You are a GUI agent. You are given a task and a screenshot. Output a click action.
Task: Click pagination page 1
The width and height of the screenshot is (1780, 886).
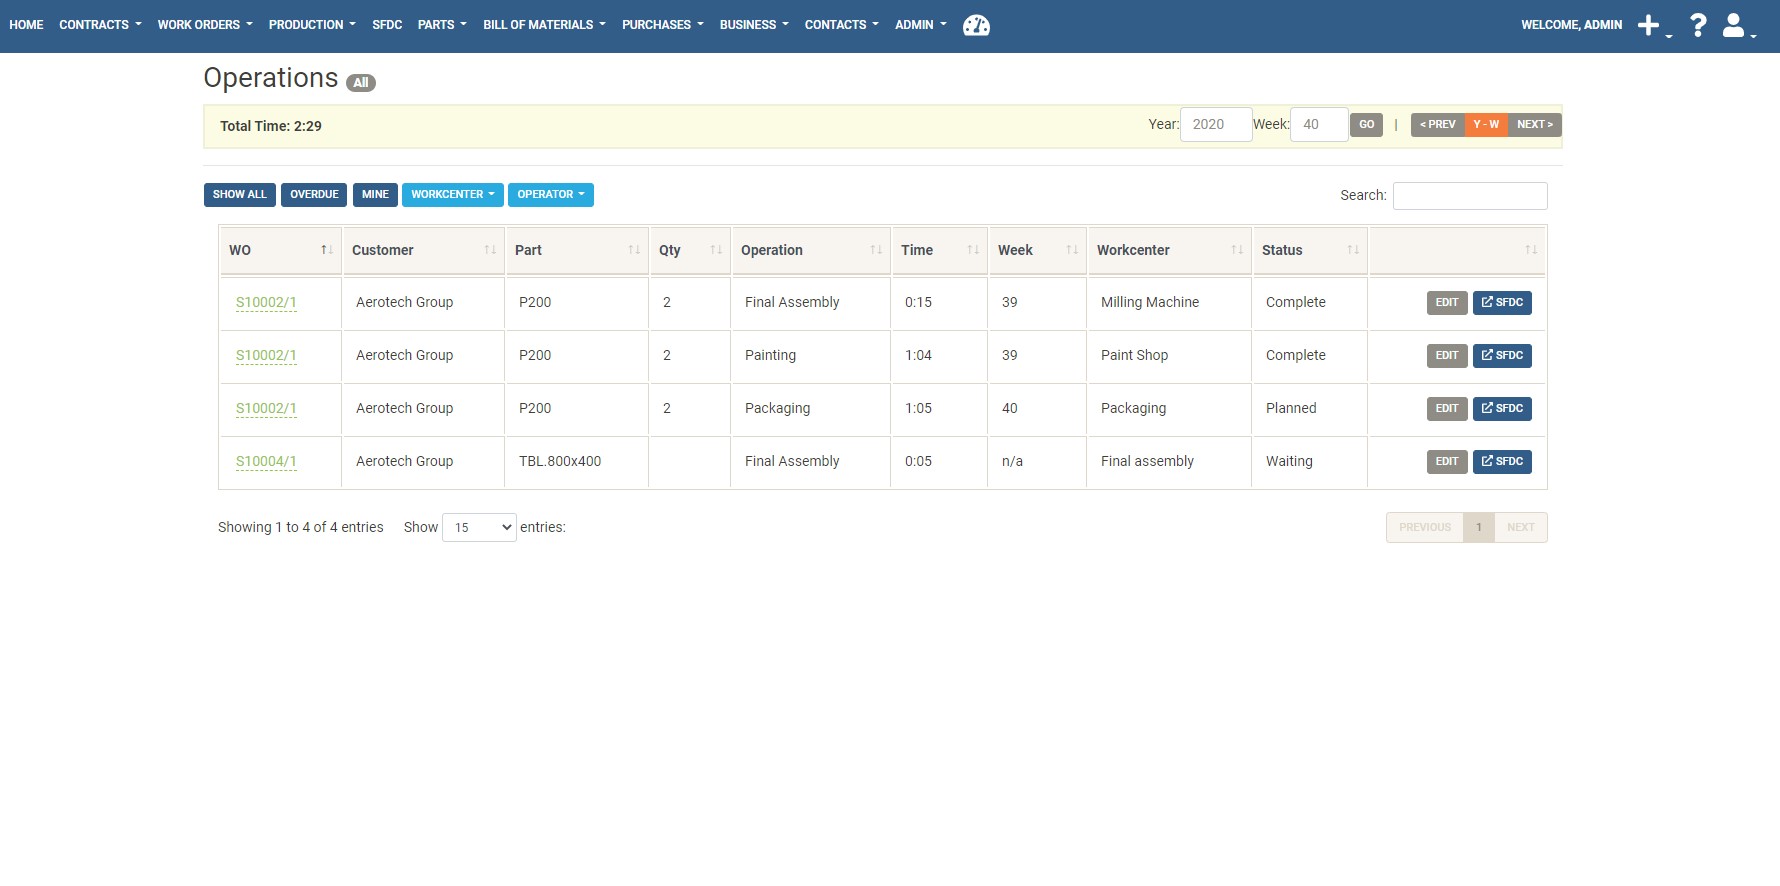(x=1479, y=528)
